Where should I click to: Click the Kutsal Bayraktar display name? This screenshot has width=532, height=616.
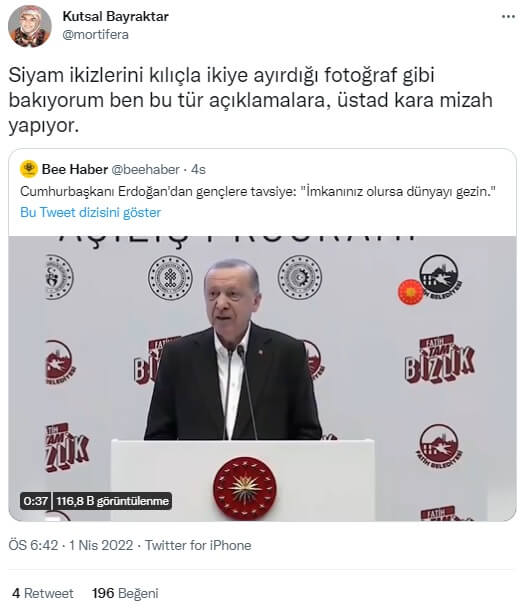116,16
